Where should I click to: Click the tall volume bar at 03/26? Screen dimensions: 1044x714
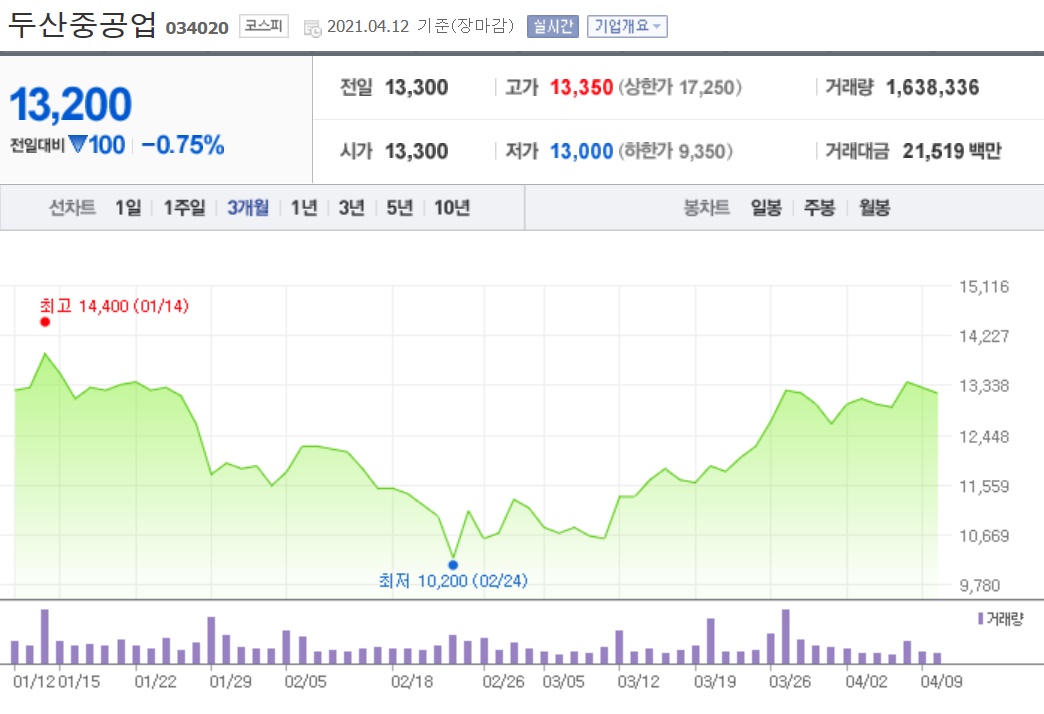click(786, 637)
